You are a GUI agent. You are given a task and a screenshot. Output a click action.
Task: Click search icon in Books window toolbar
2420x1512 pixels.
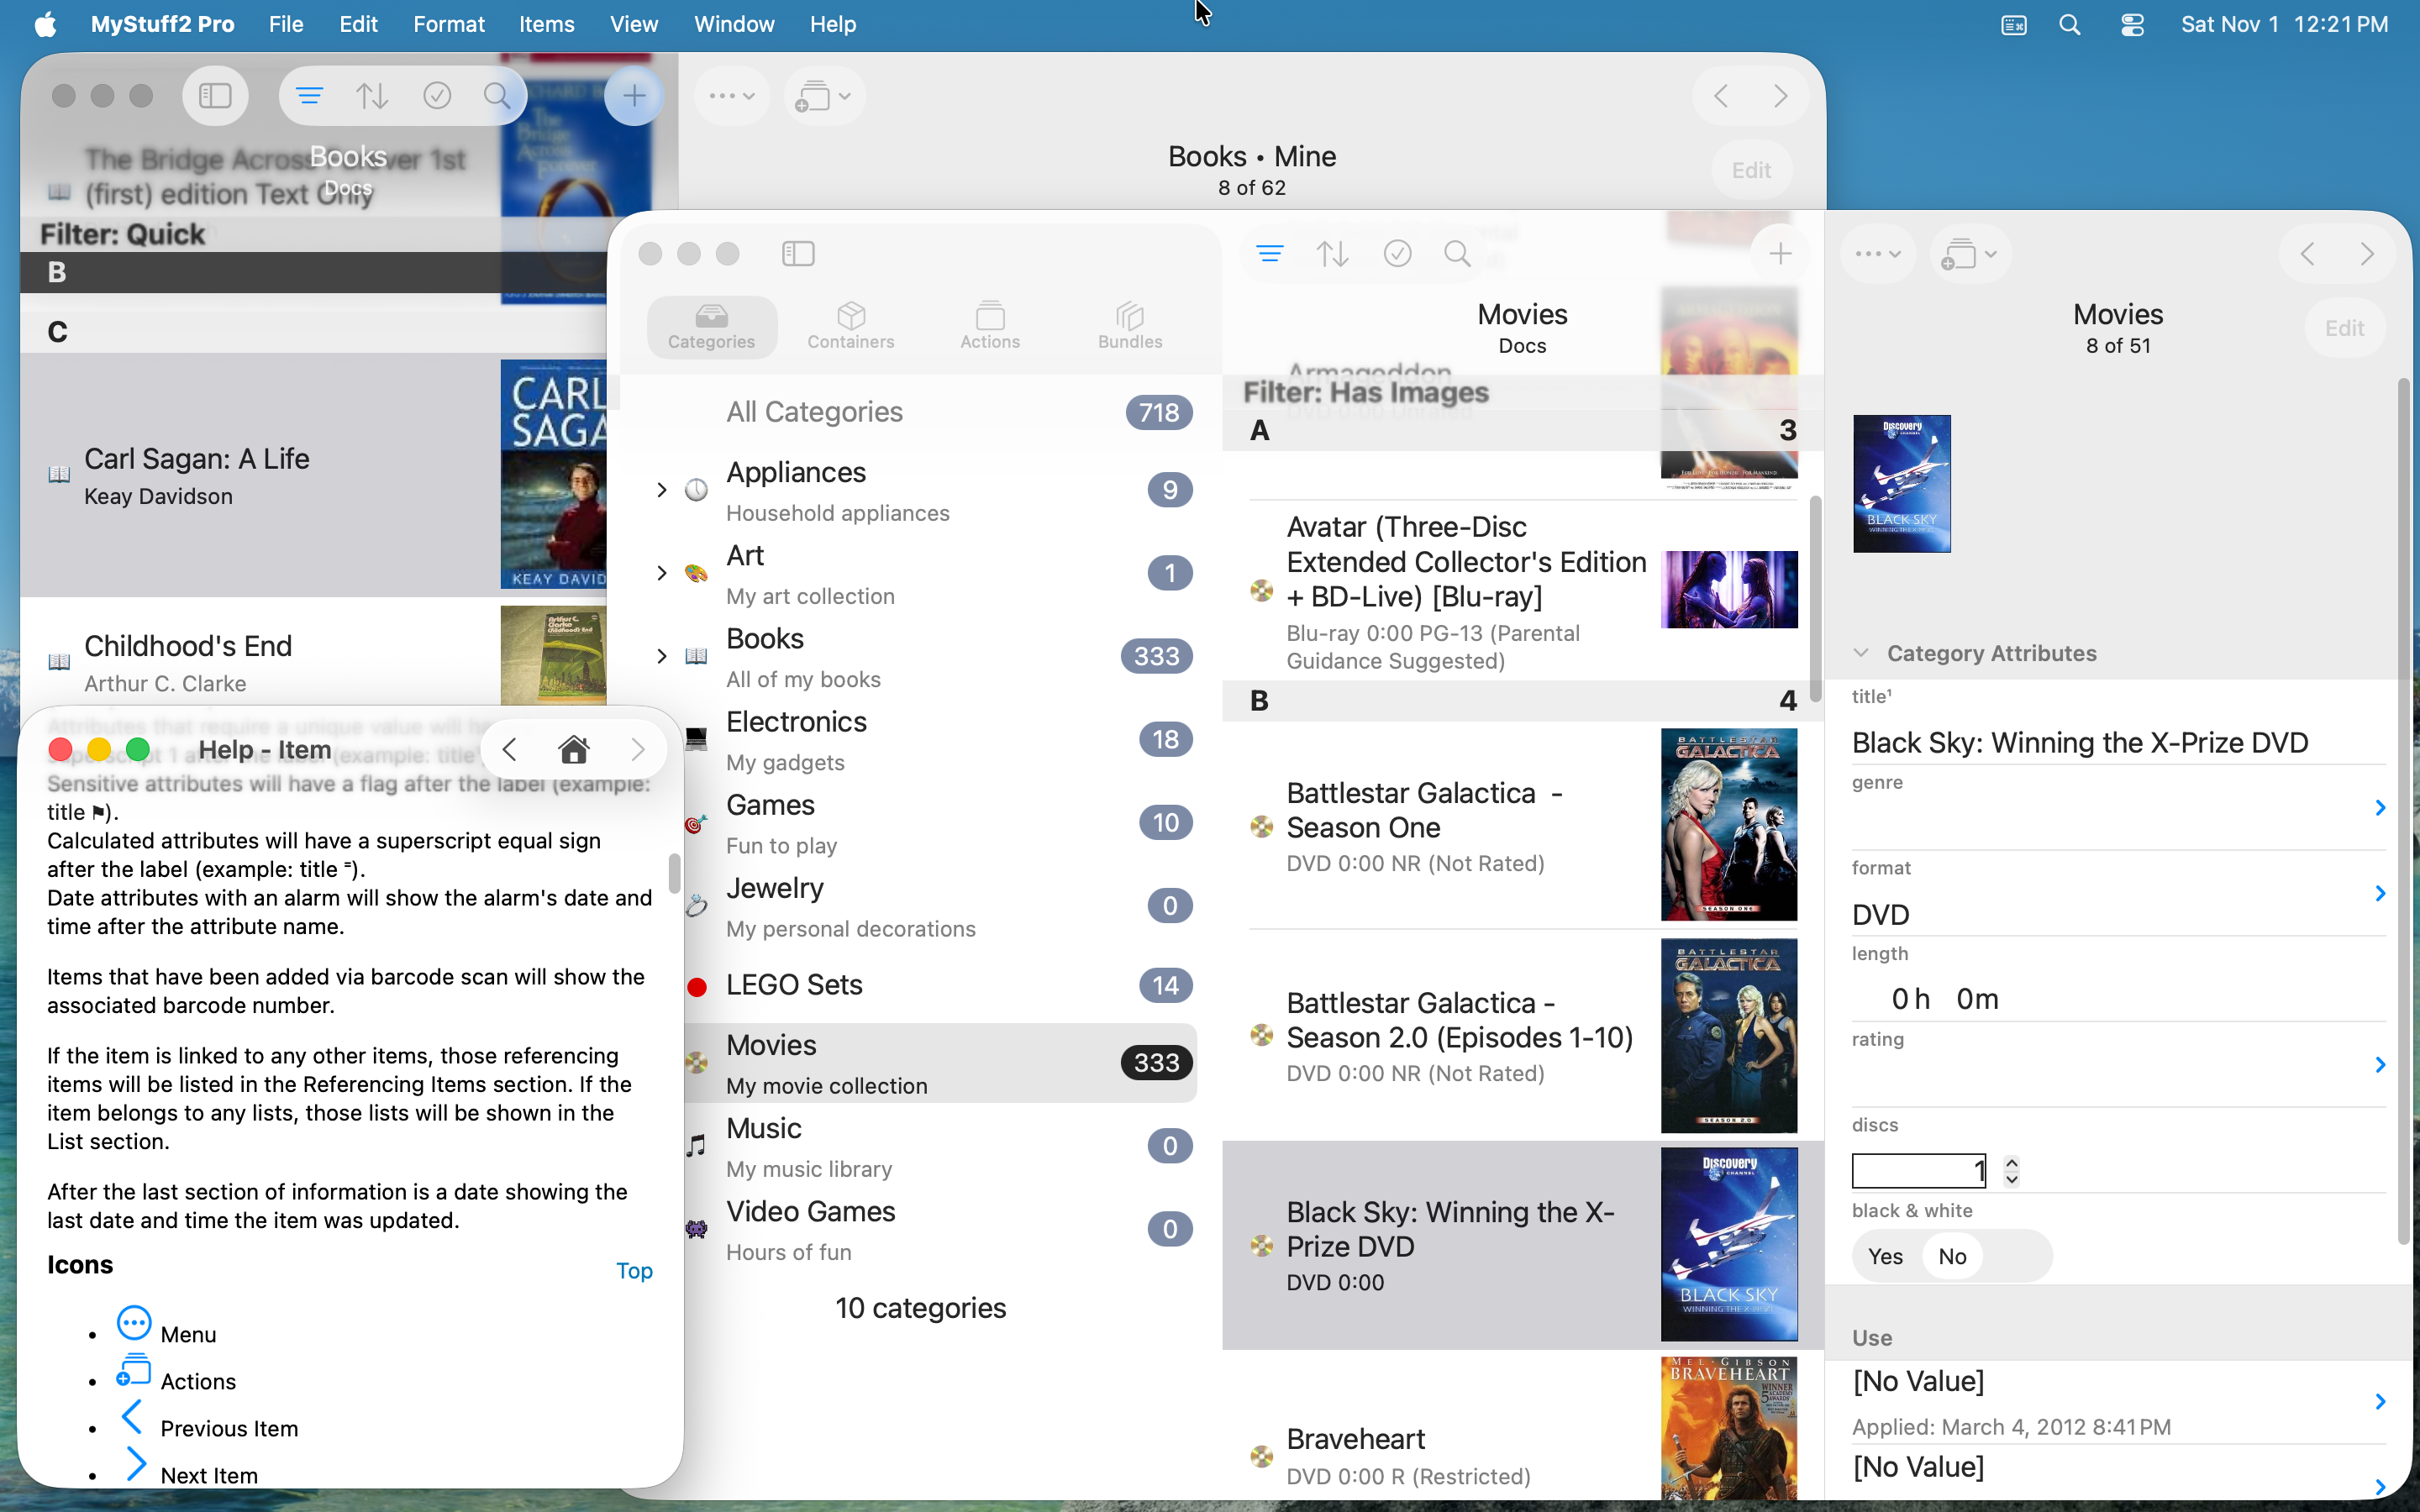(497, 96)
